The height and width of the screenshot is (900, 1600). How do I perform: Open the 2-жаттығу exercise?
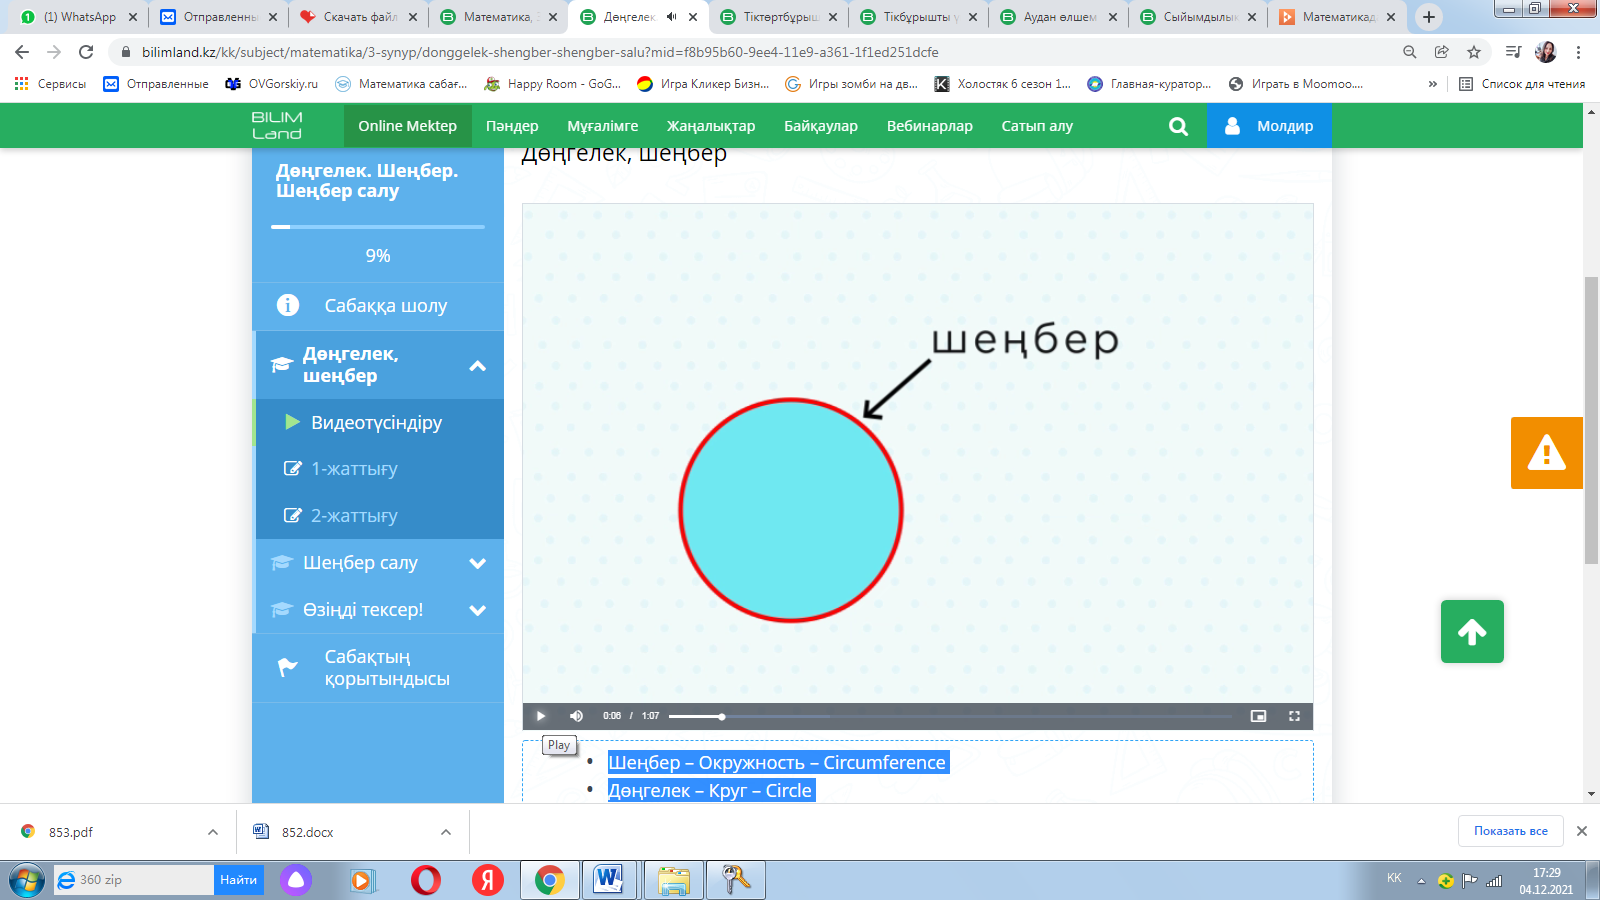(378, 516)
